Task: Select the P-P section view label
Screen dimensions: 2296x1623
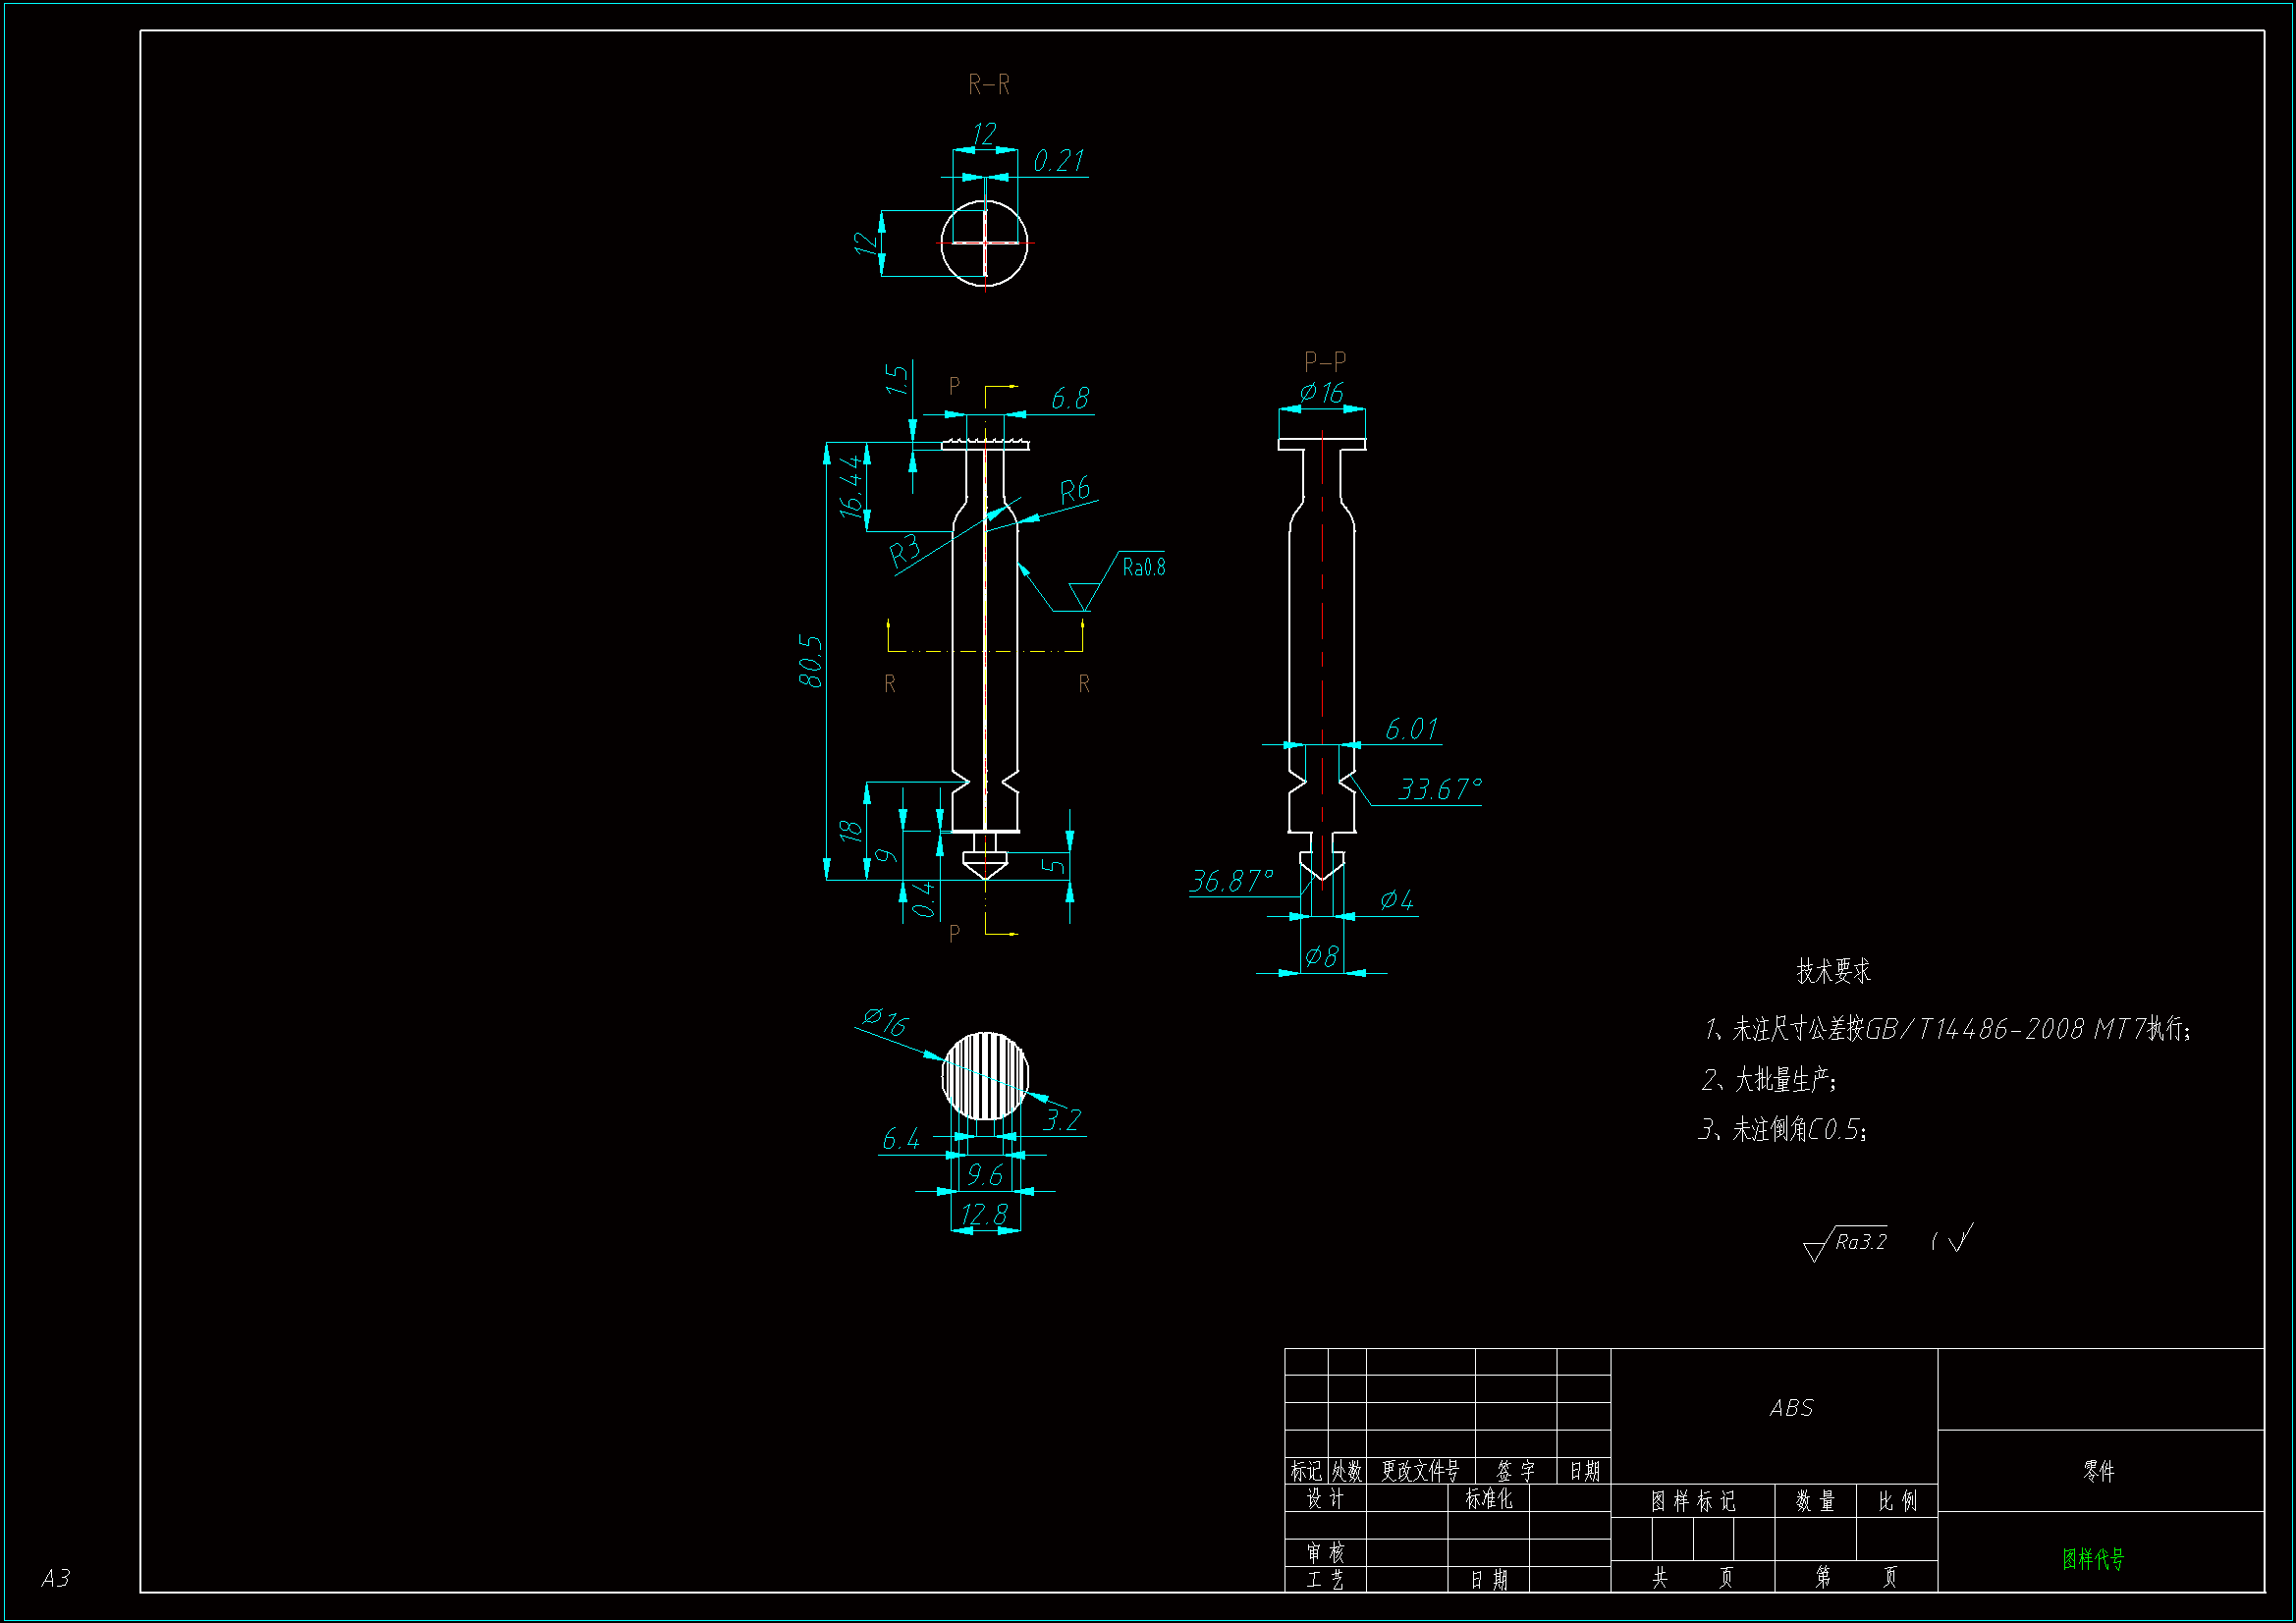Action: (x=1324, y=361)
